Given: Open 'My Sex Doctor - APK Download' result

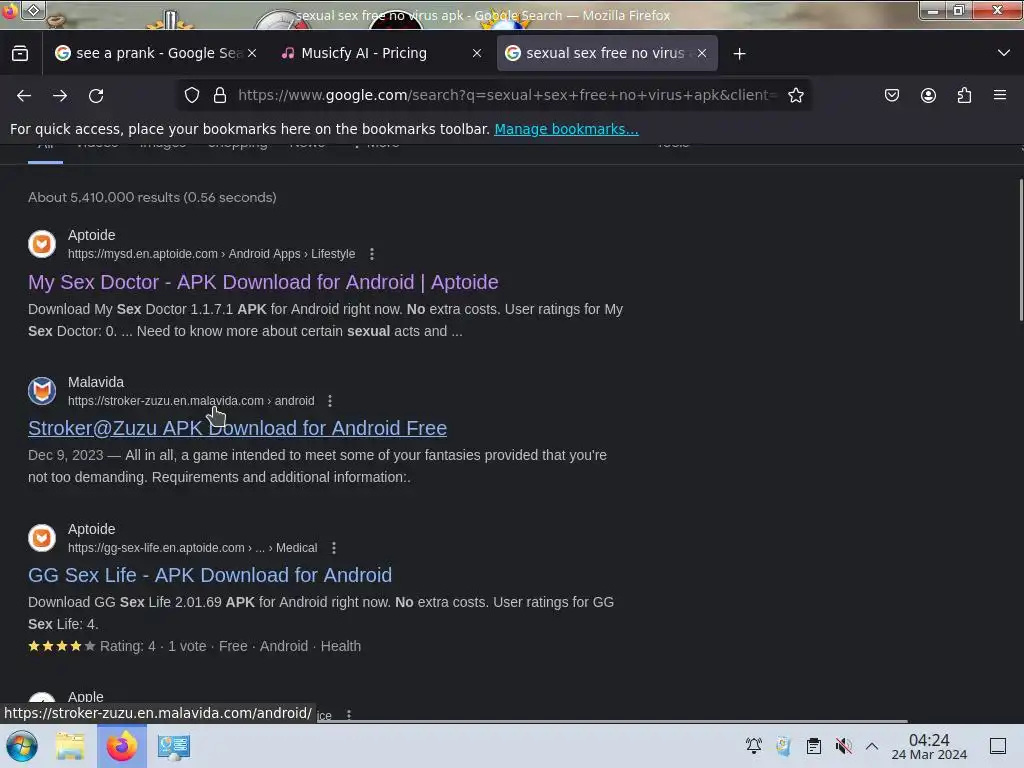Looking at the screenshot, I should [263, 282].
